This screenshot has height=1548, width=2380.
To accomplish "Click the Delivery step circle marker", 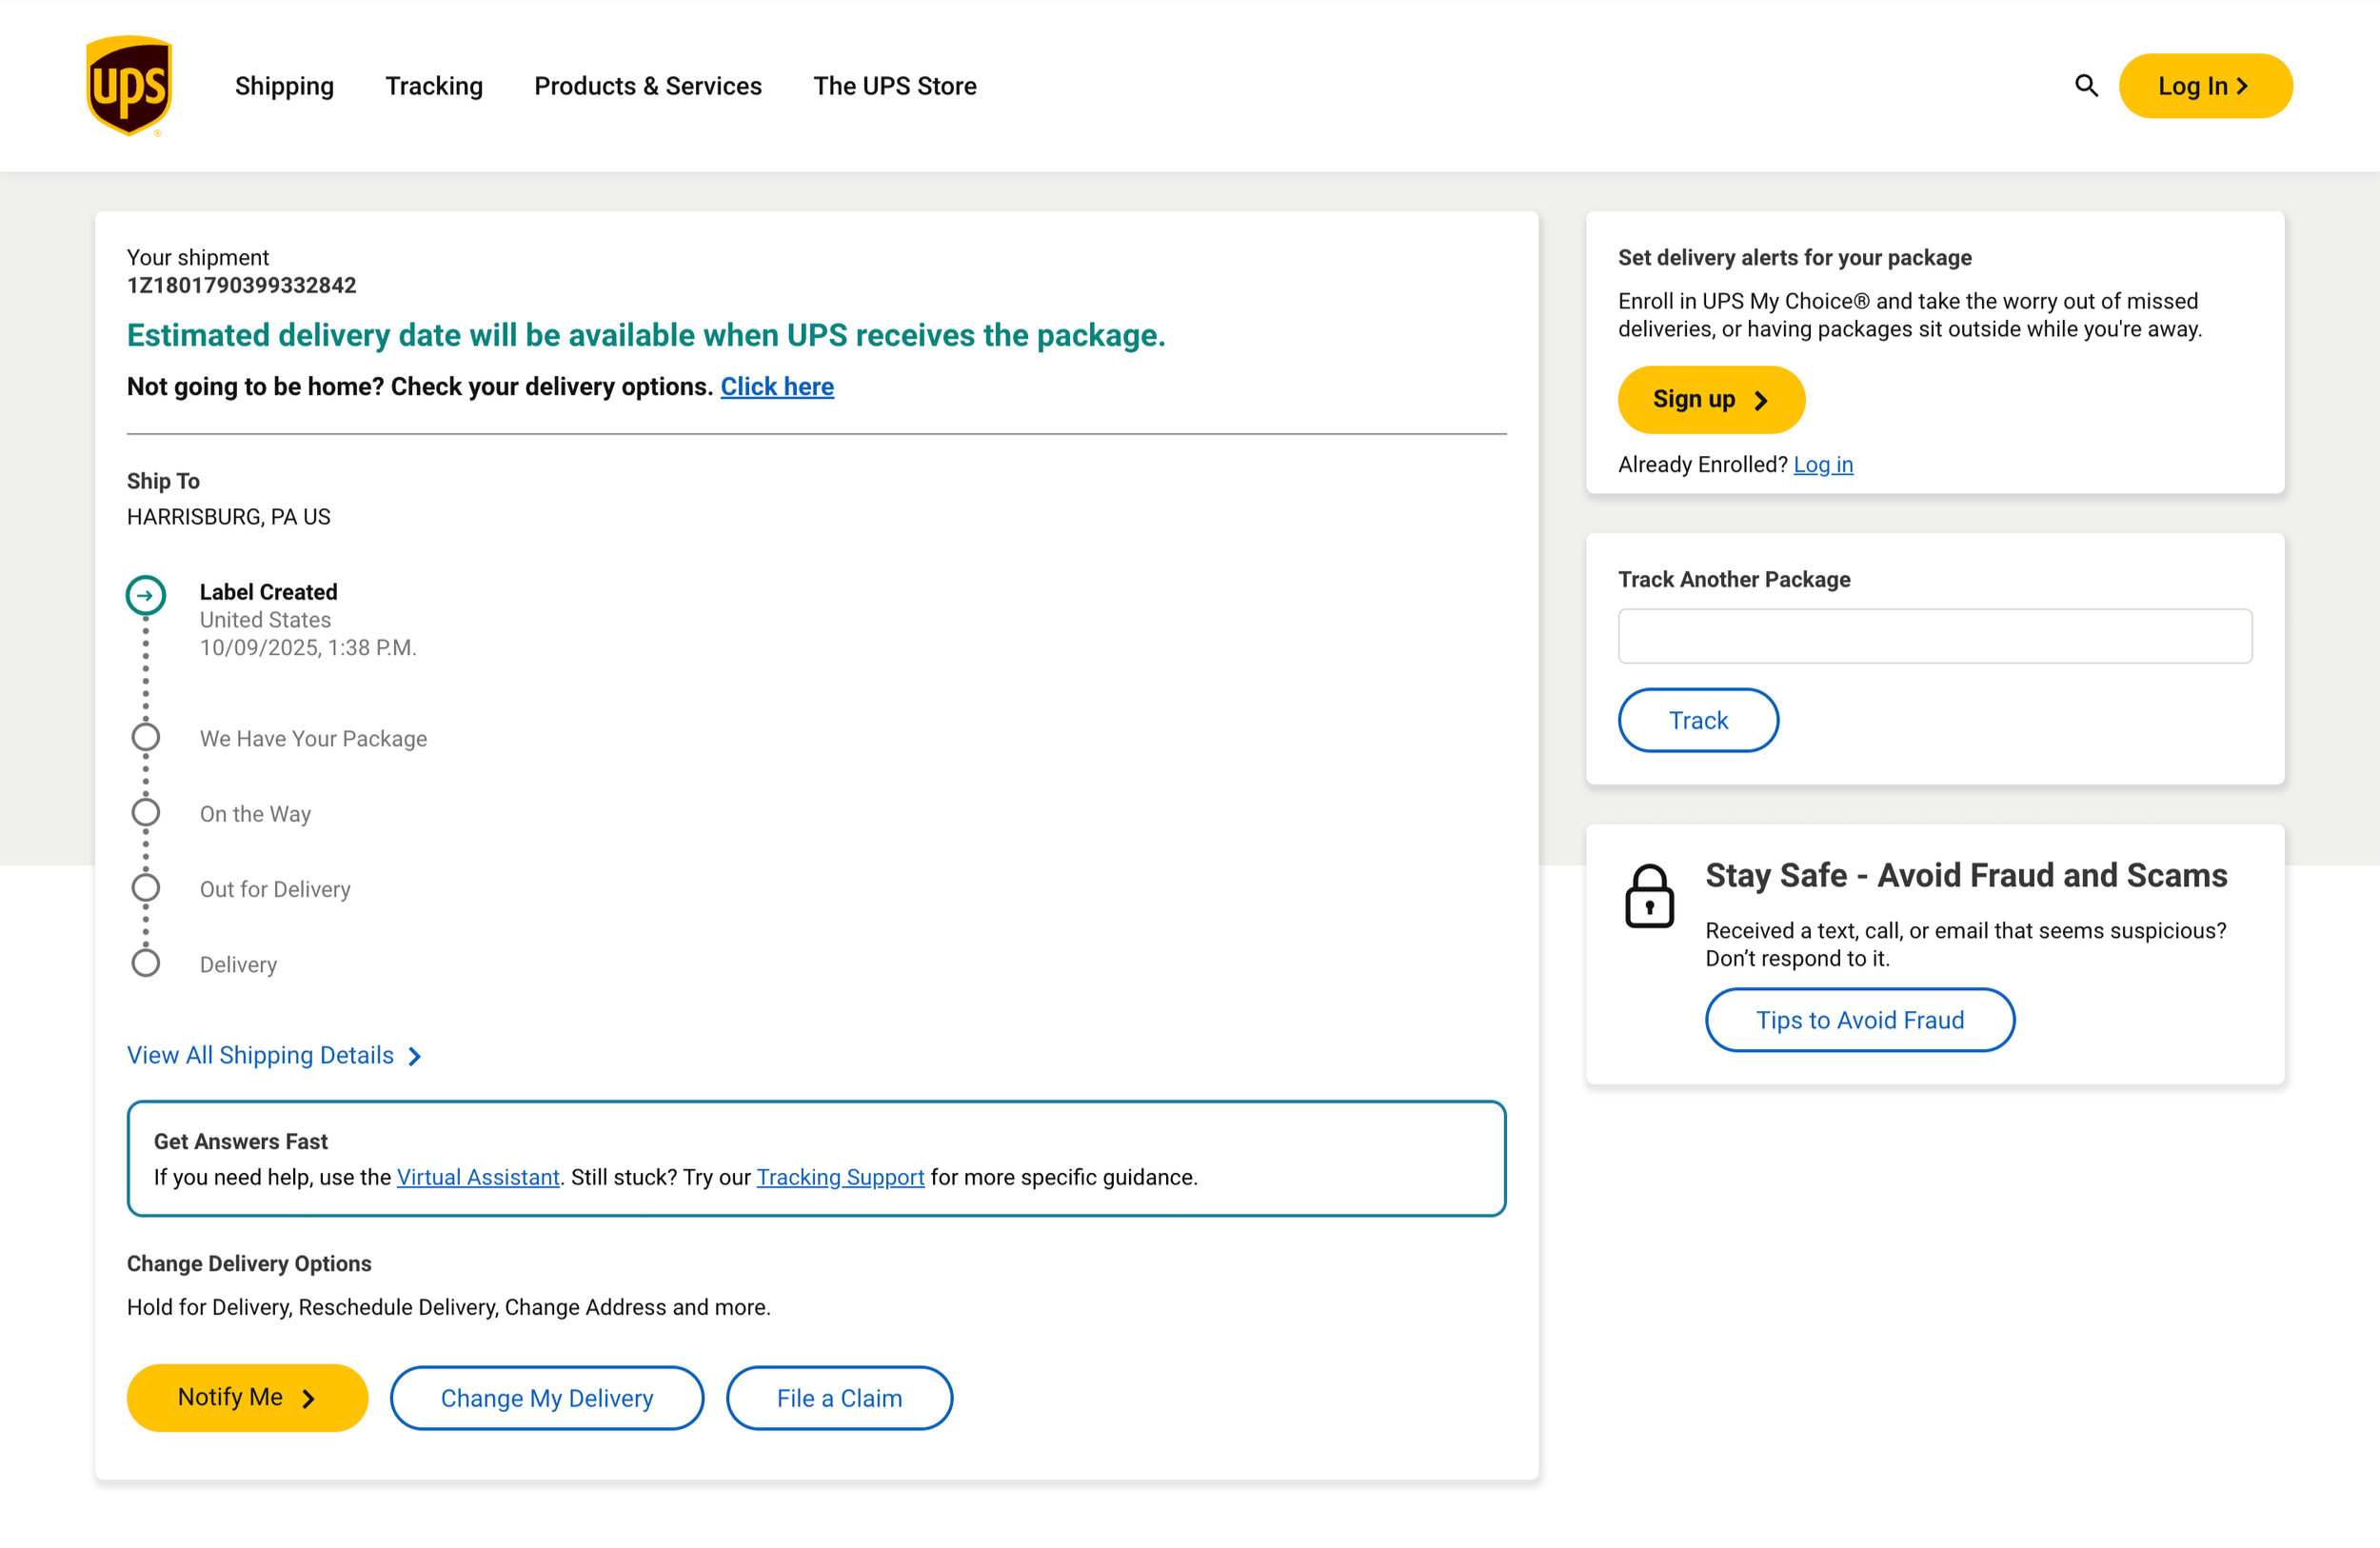I will pyautogui.click(x=146, y=964).
